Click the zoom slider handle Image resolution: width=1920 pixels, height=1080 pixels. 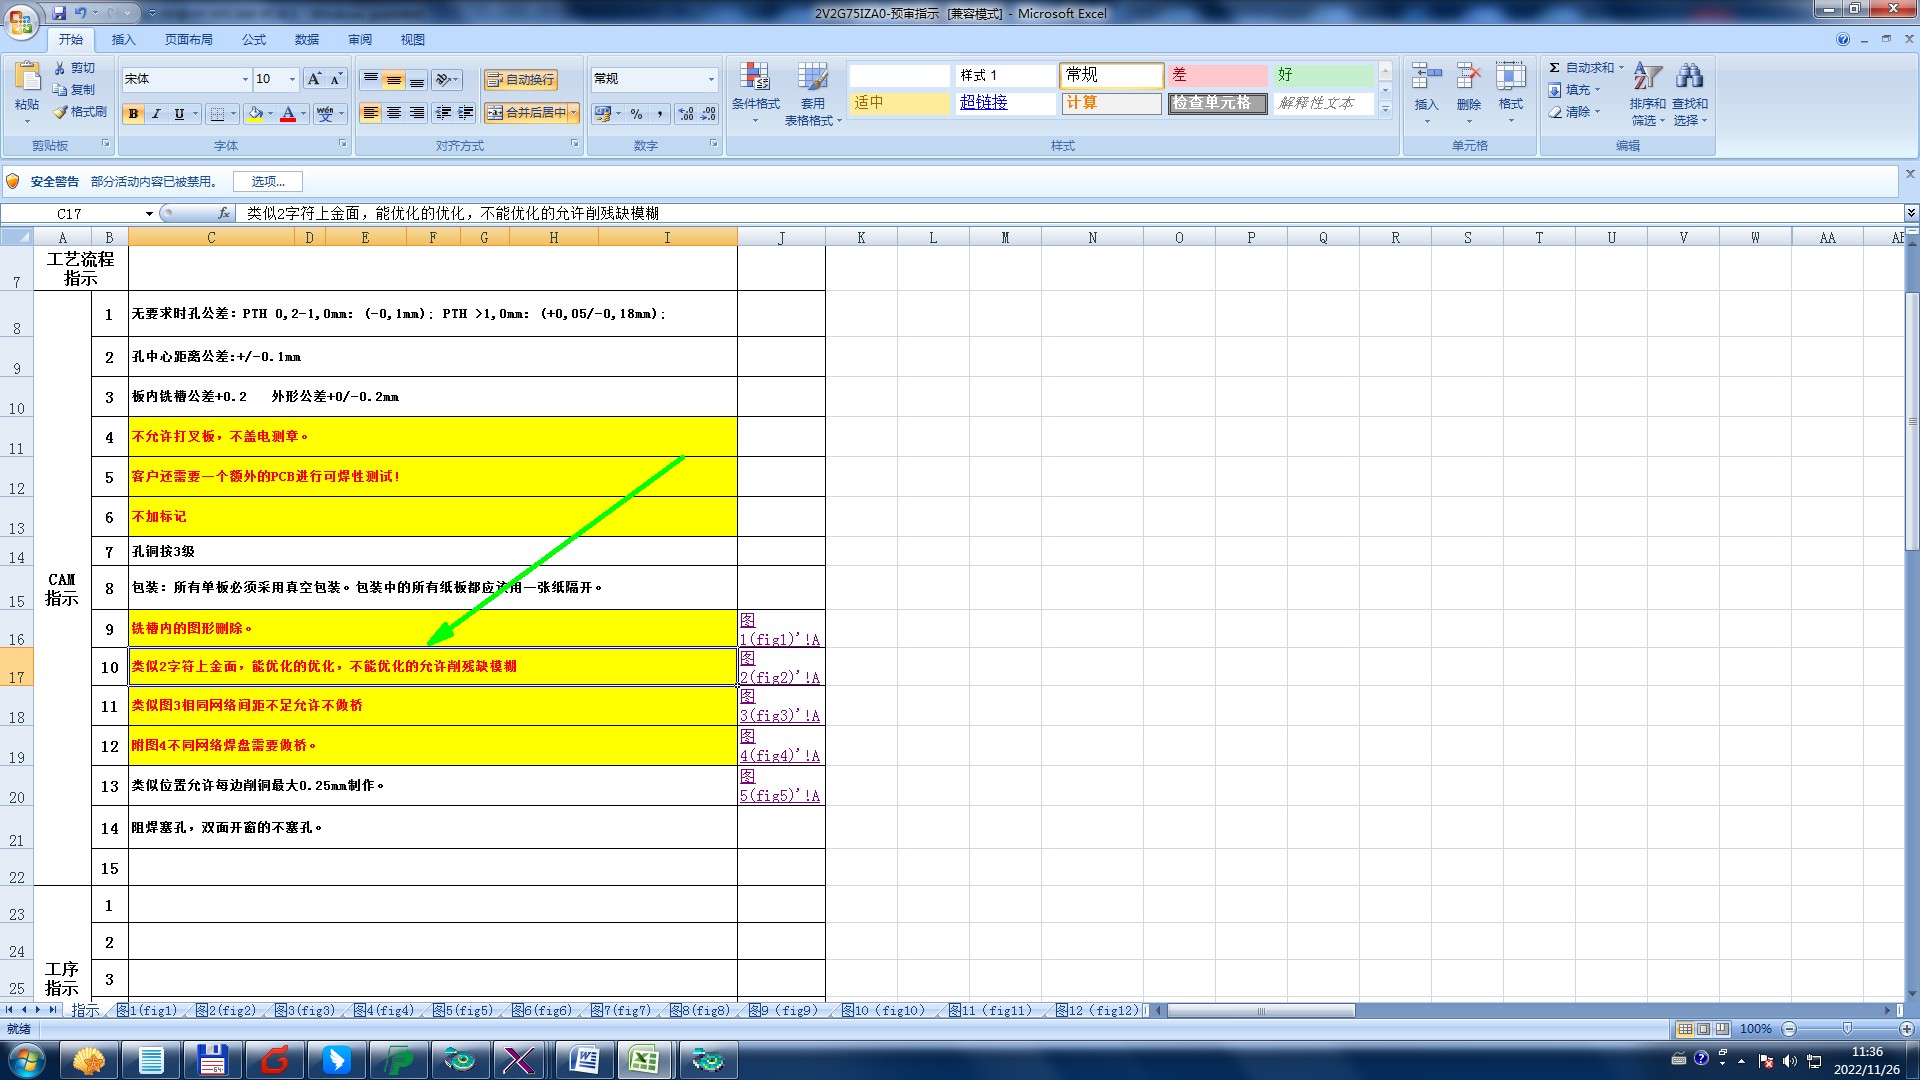1847,1029
